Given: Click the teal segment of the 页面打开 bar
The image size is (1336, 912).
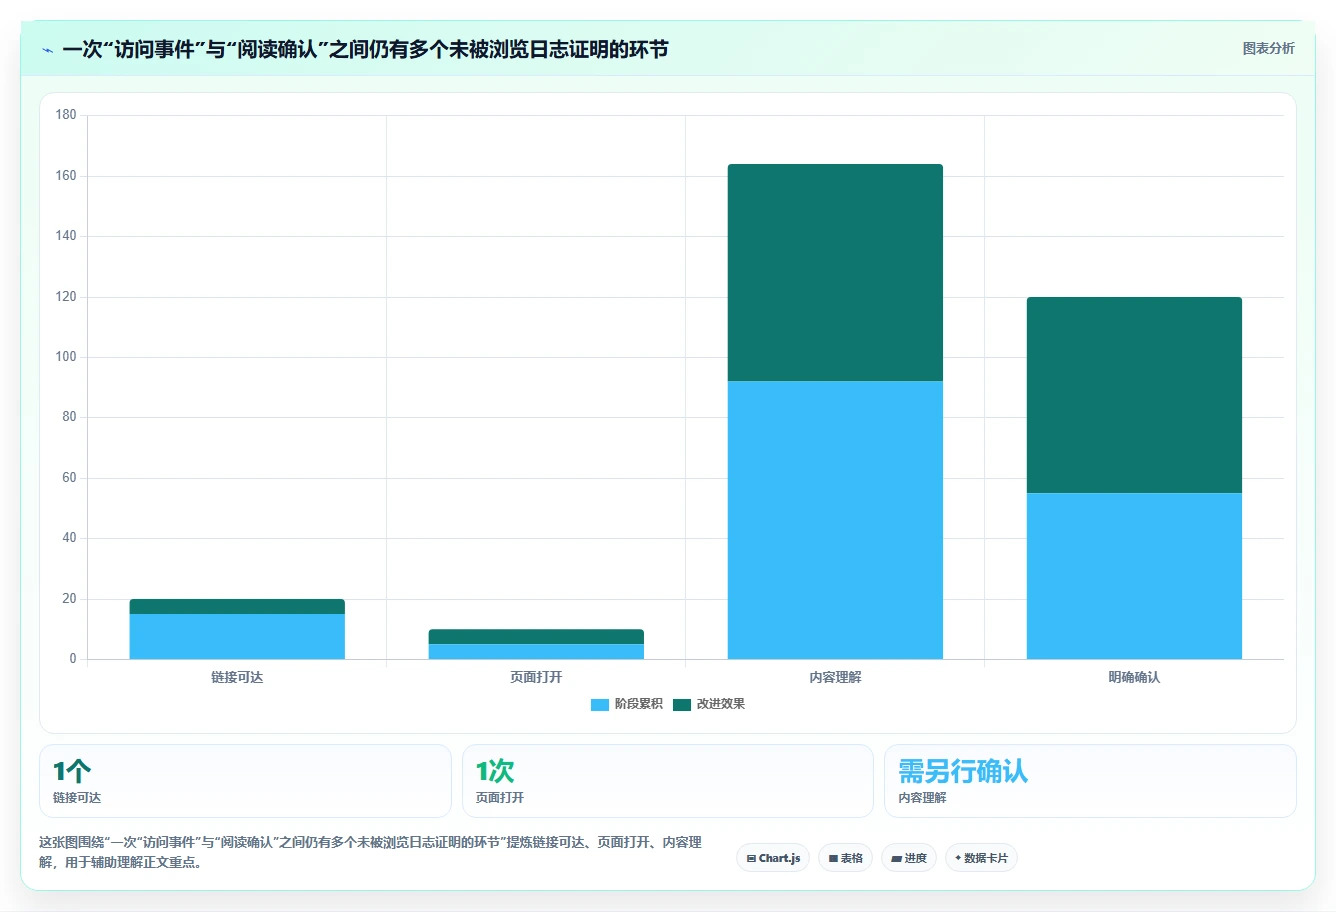Looking at the screenshot, I should (536, 637).
